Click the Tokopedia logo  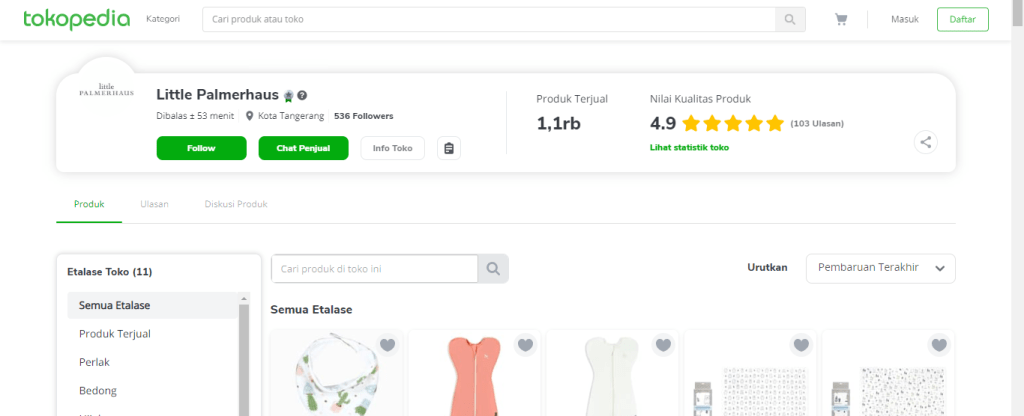(x=76, y=19)
